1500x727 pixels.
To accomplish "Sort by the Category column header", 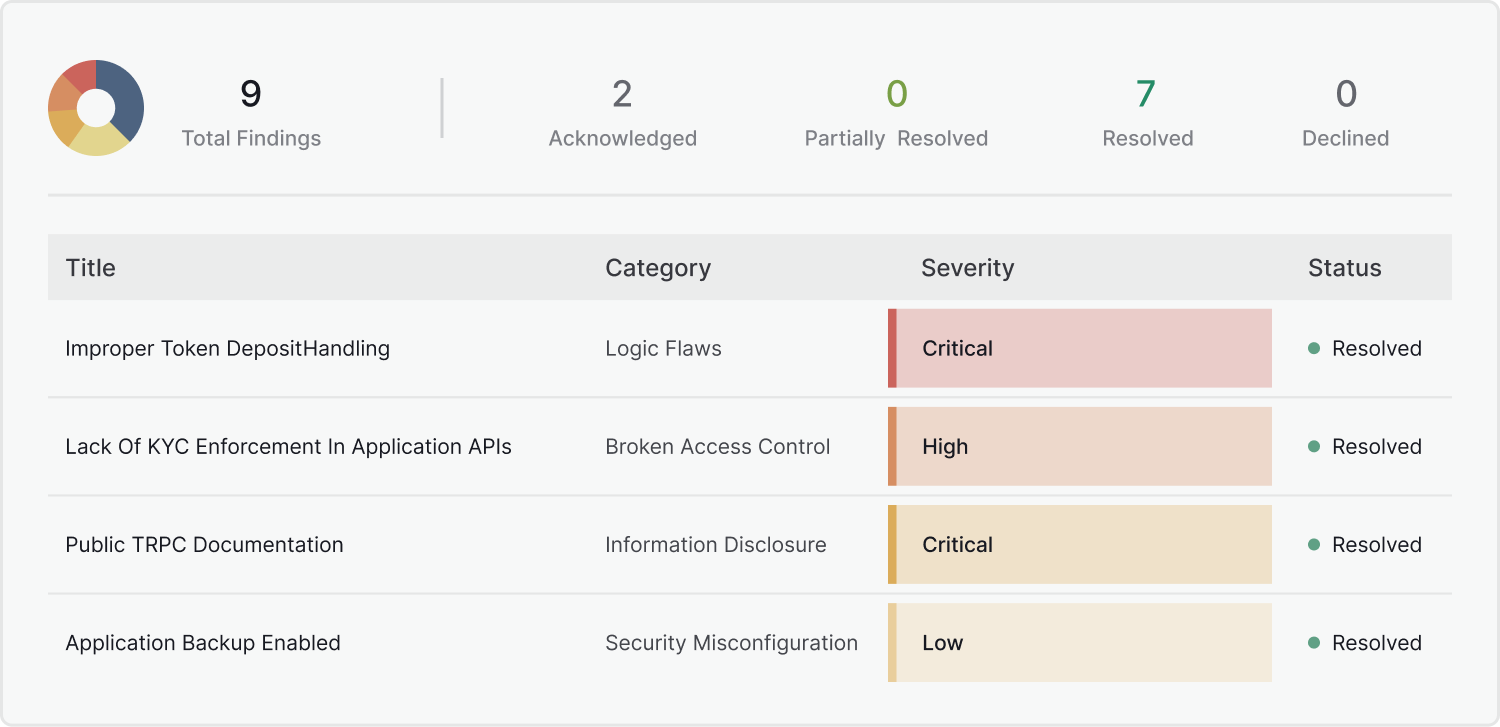I will coord(658,268).
